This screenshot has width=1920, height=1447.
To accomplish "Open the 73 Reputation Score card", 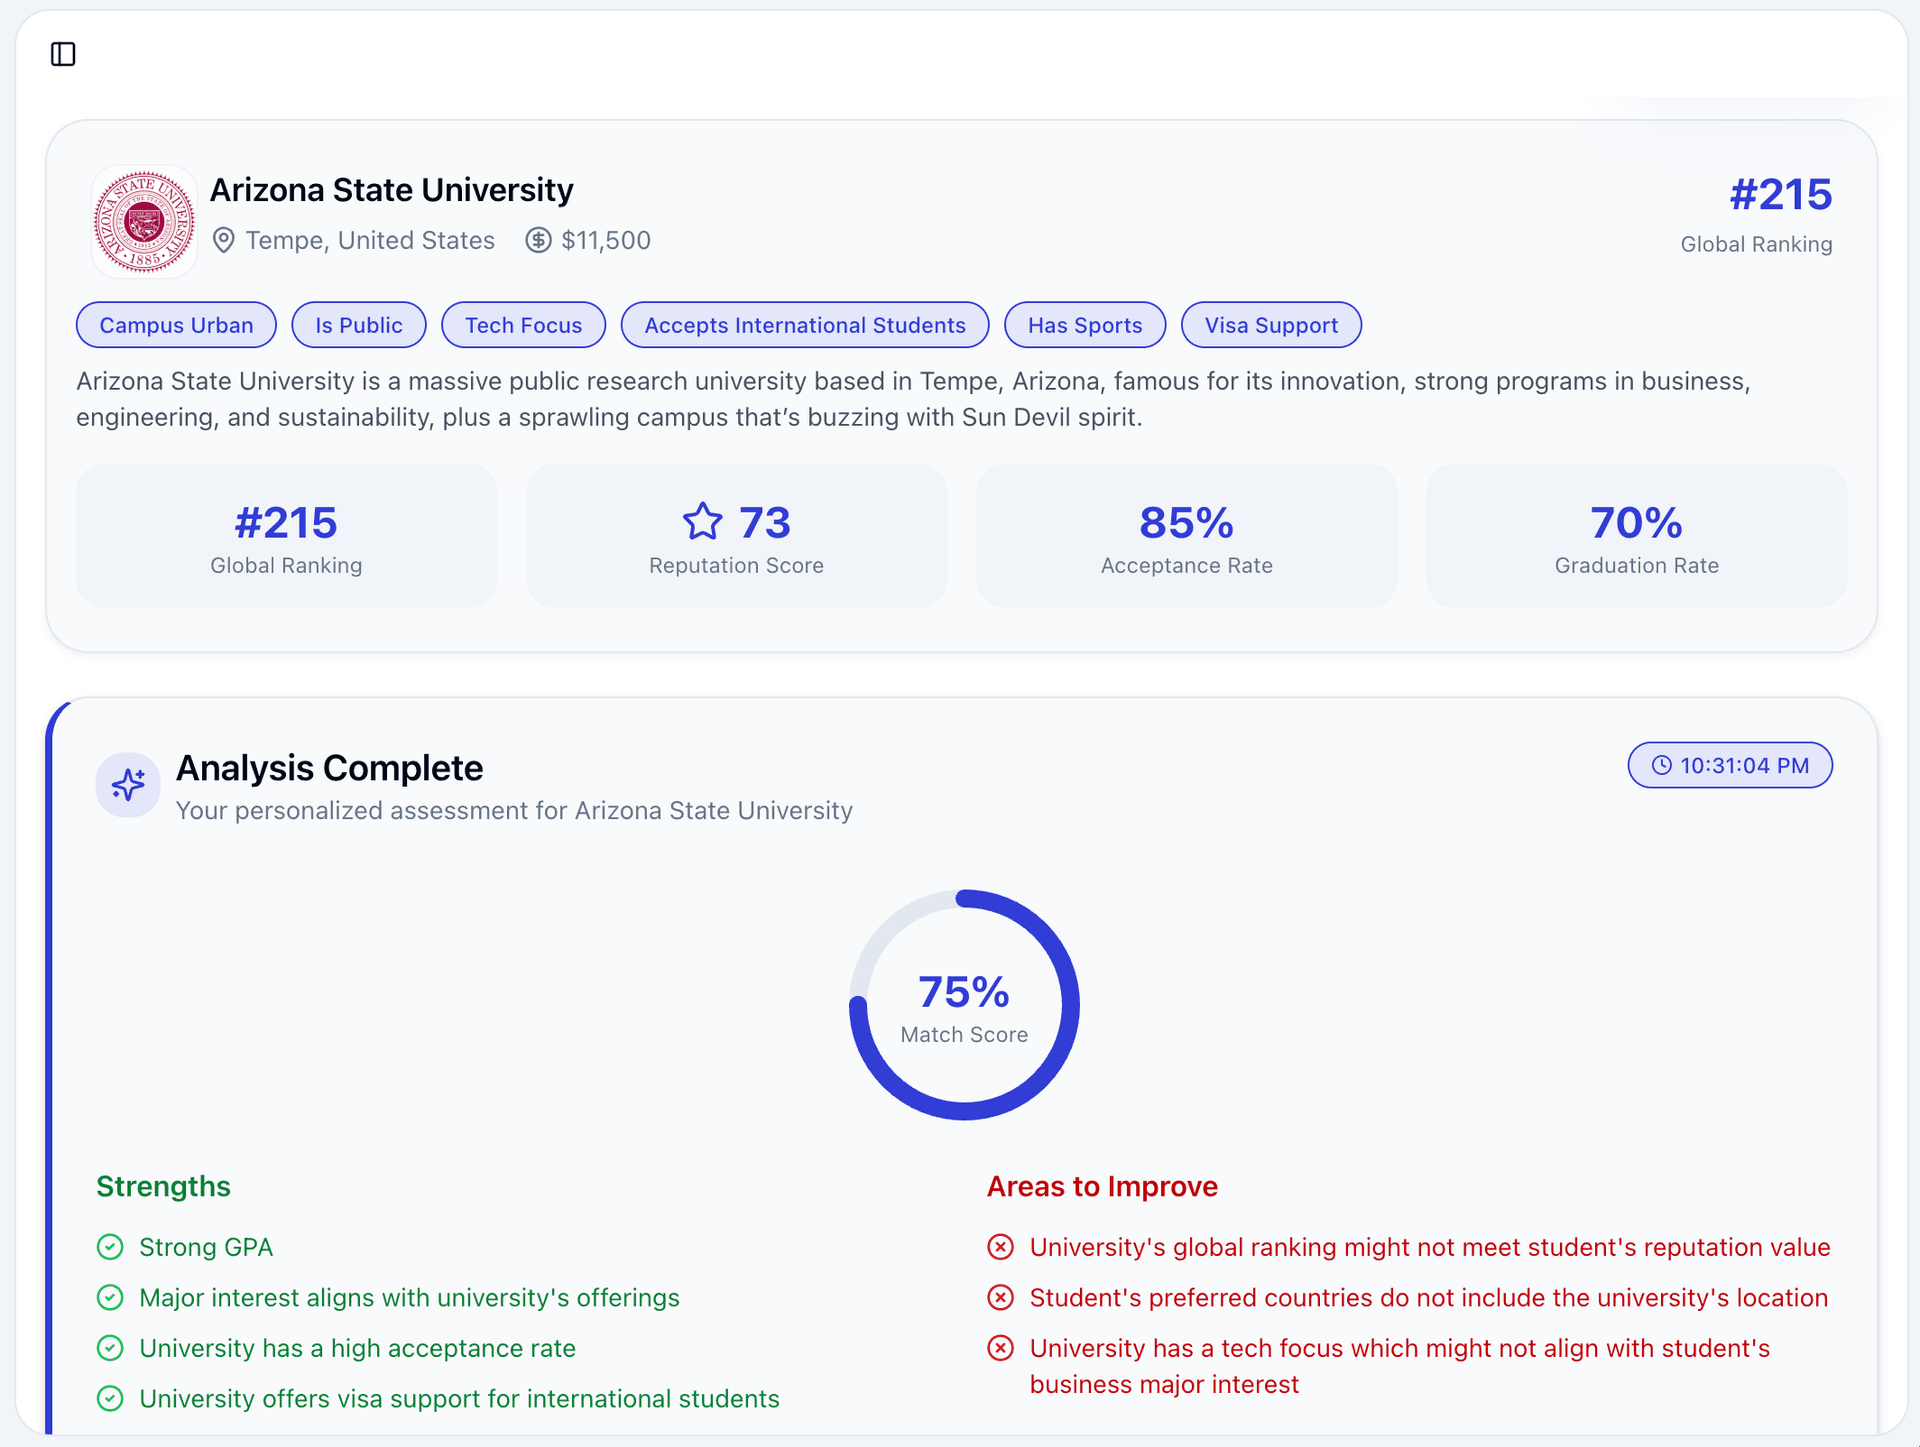I will (736, 536).
